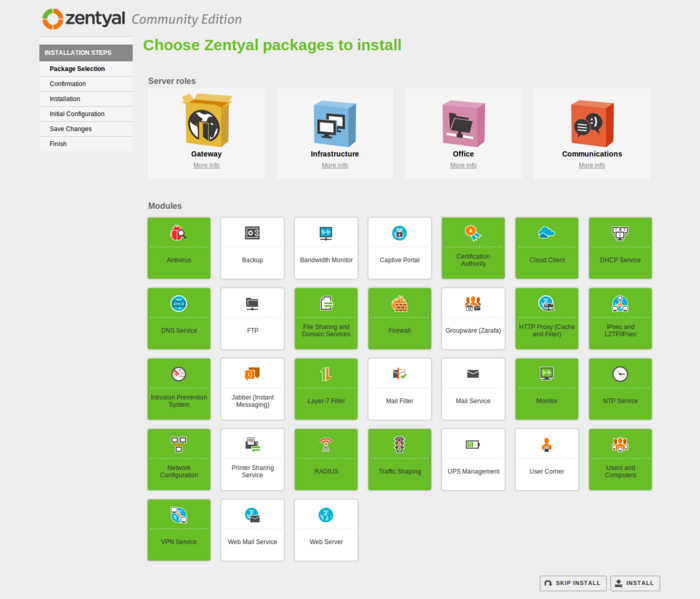Select the FTP module icon
This screenshot has height=599, width=700.
pos(252,303)
